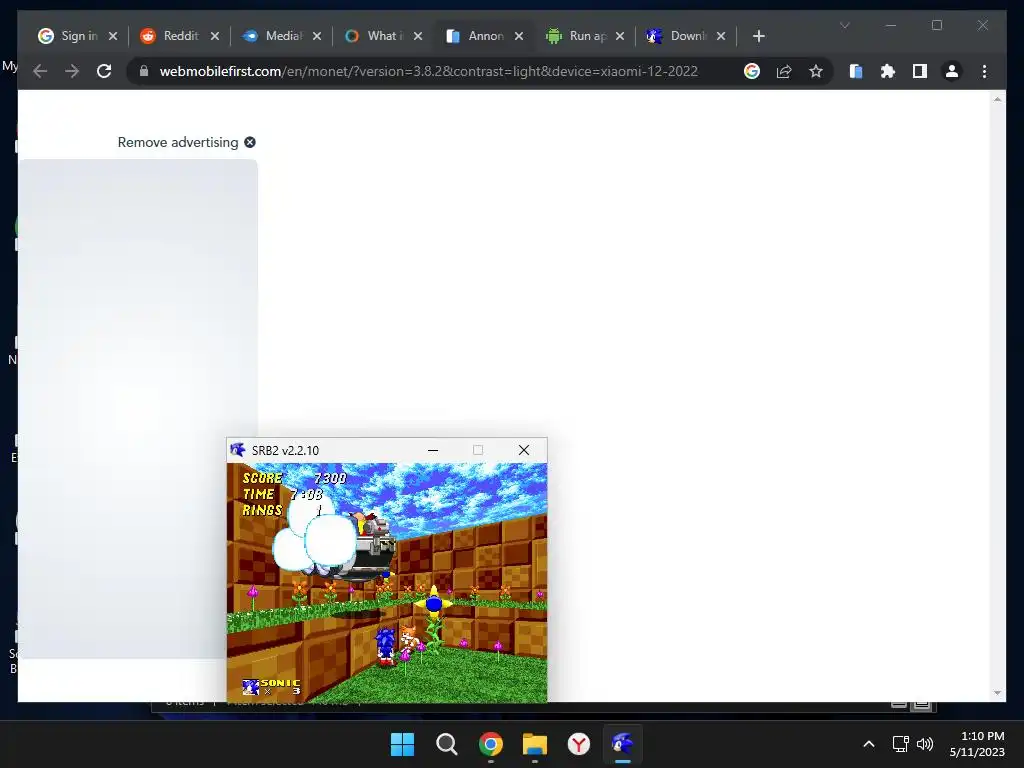Open the Chrome profile menu
The width and height of the screenshot is (1024, 768).
952,71
